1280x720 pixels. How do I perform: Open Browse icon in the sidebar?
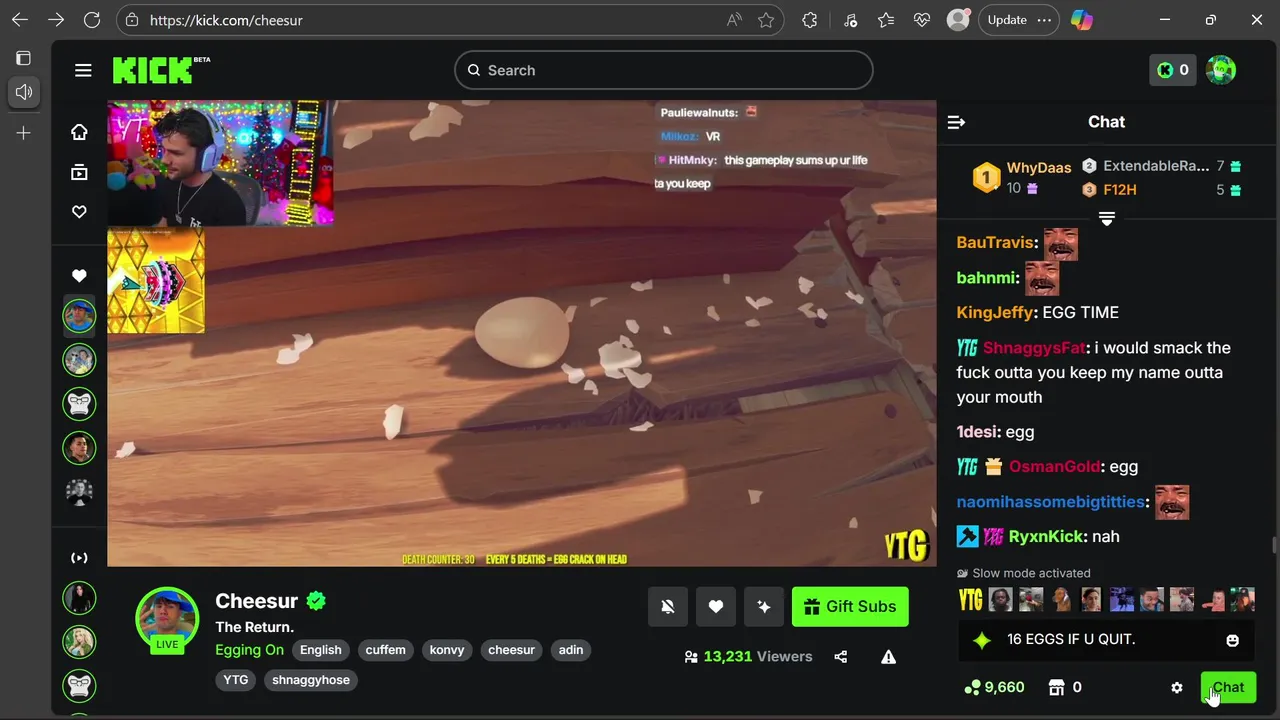pyautogui.click(x=79, y=172)
